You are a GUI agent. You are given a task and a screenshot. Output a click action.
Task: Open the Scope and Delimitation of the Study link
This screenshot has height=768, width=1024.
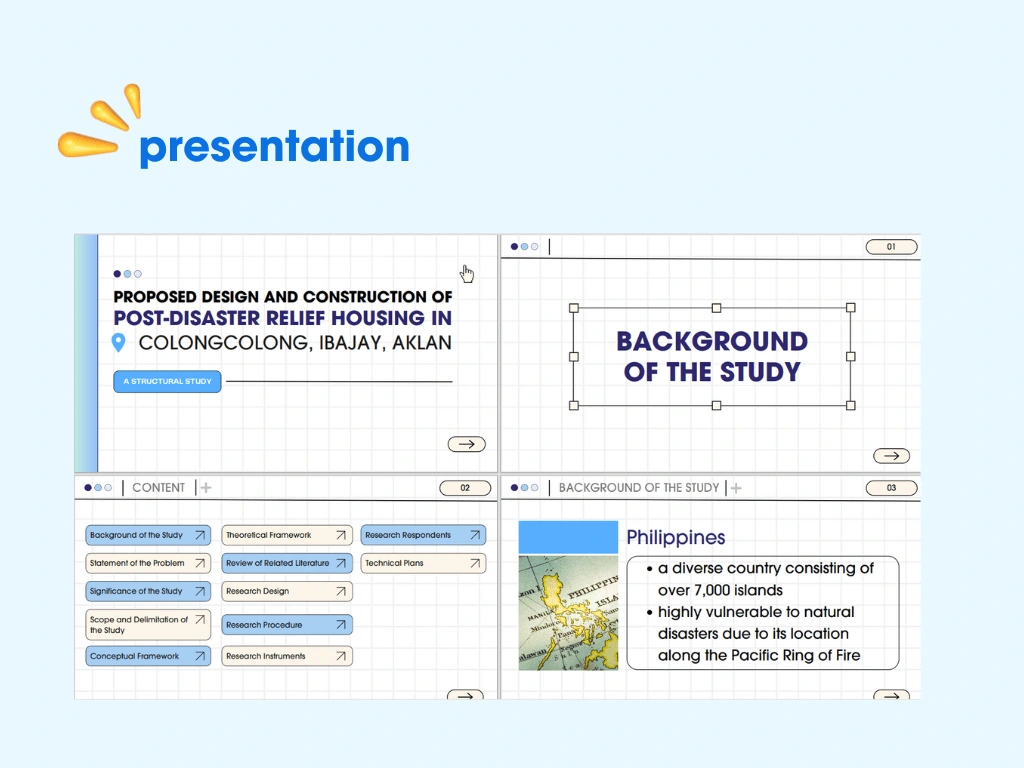pos(148,624)
